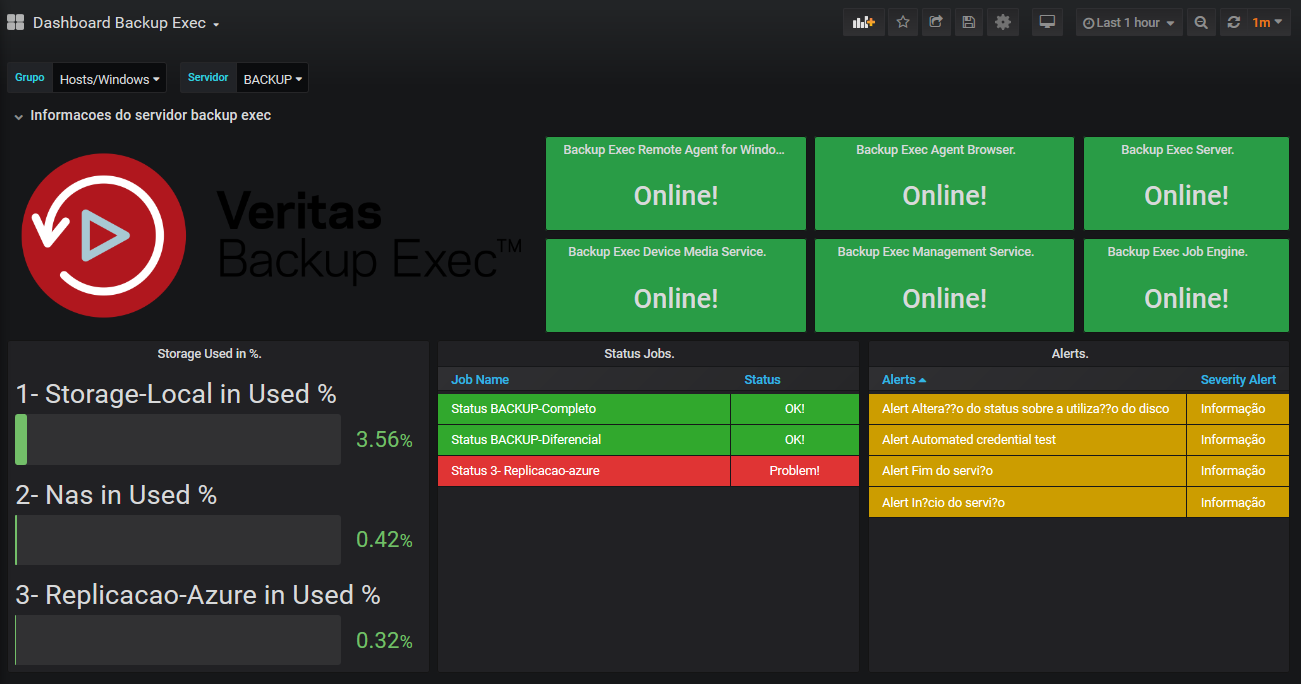Viewport: 1301px width, 684px height.
Task: Open dashboard settings gear icon
Action: pyautogui.click(x=1003, y=22)
